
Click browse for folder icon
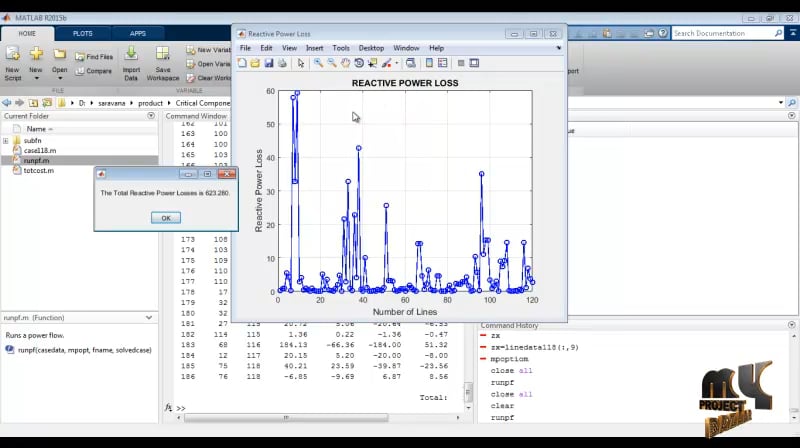click(47, 103)
